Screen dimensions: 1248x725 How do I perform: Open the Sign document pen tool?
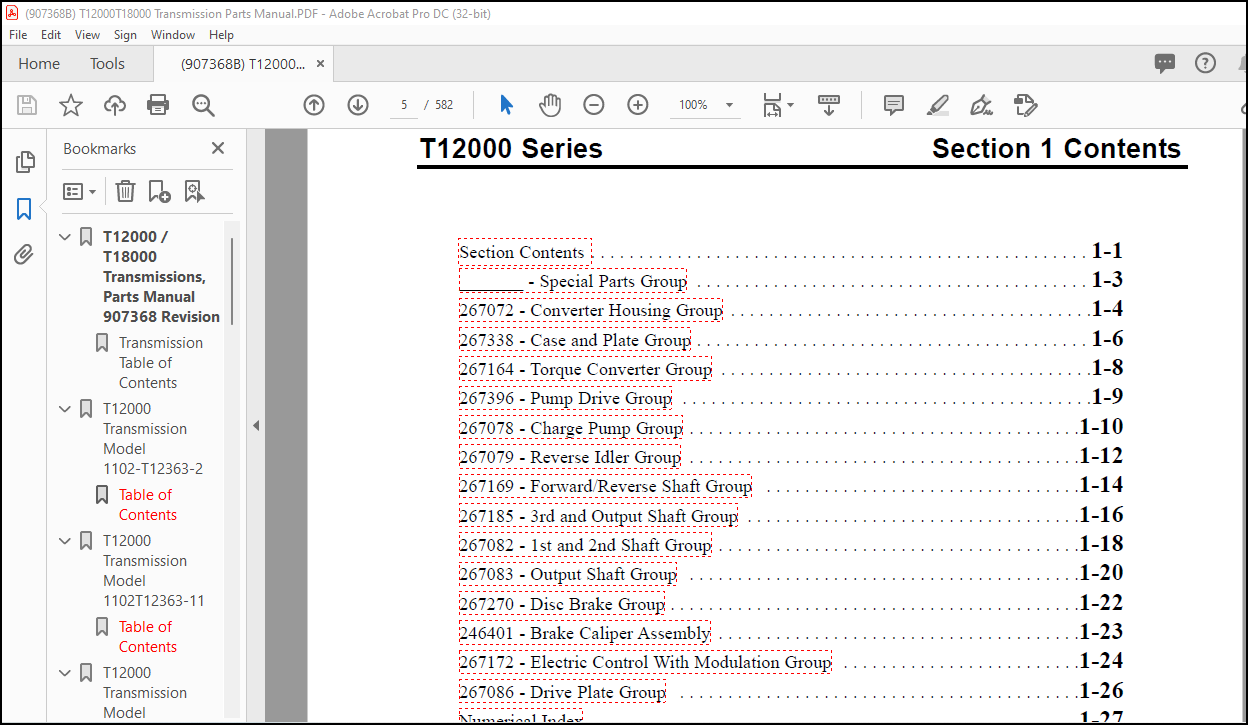[981, 105]
